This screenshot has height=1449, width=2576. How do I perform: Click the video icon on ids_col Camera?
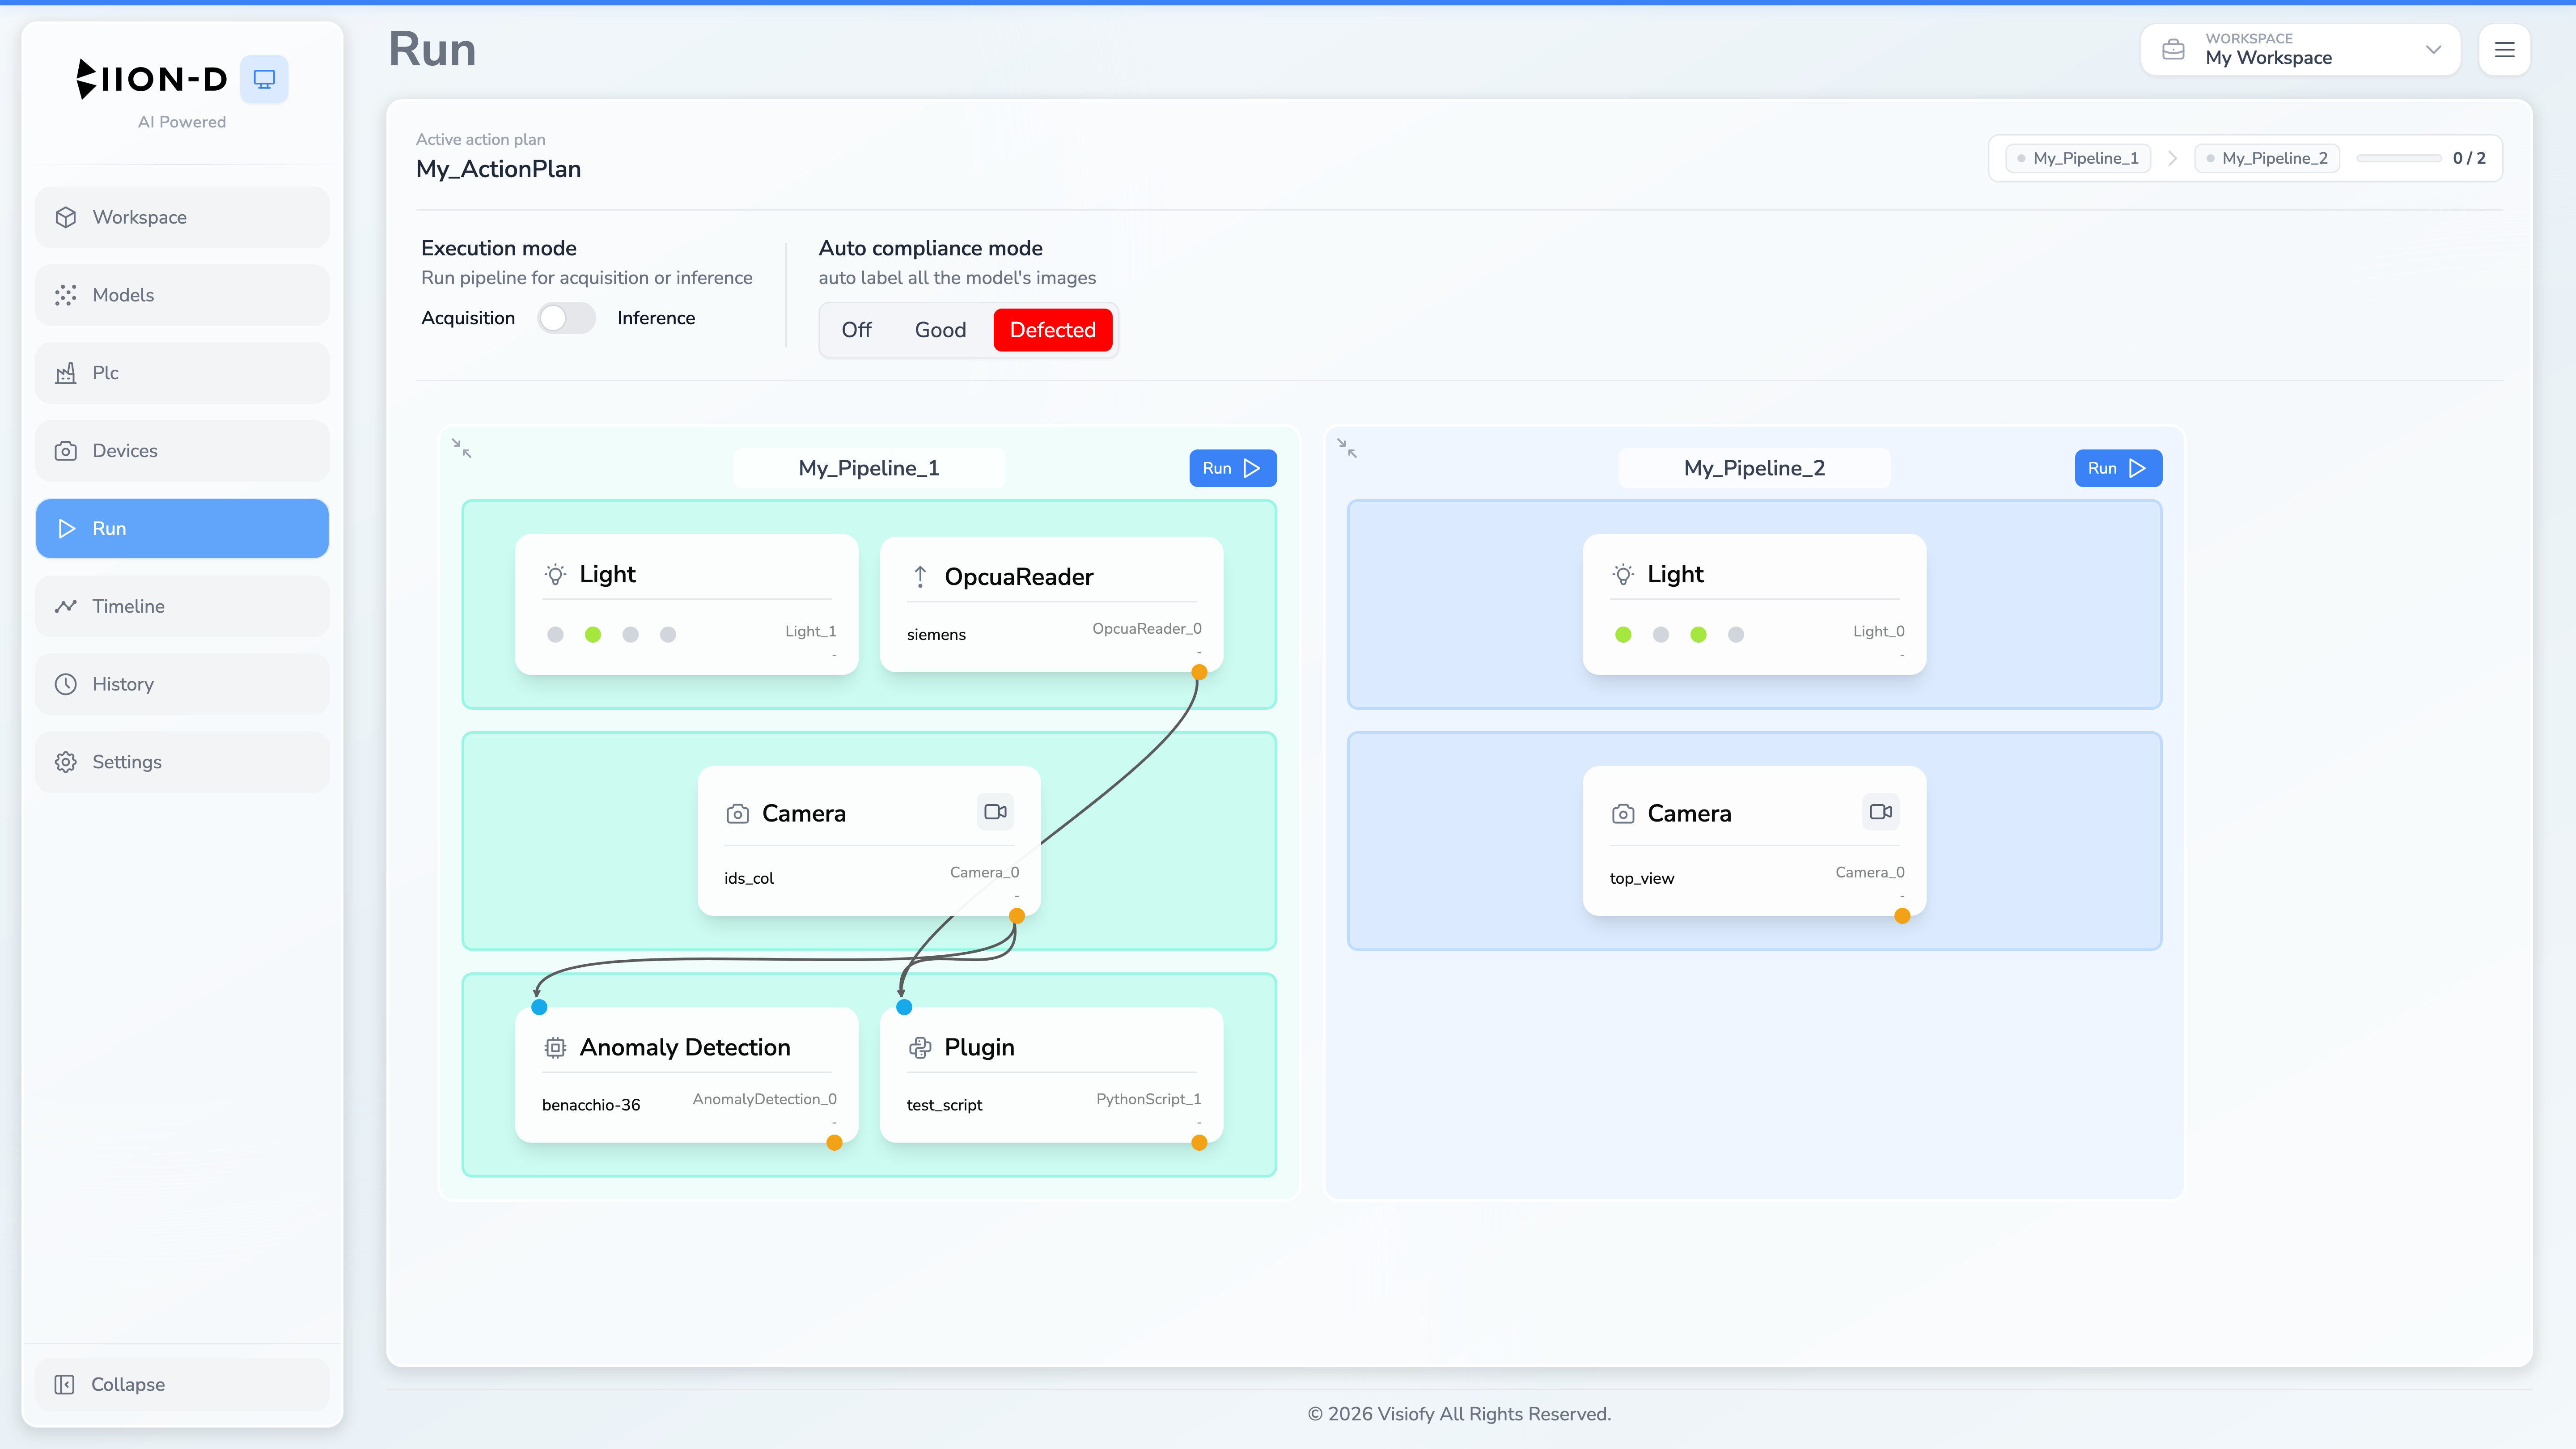coord(995,812)
